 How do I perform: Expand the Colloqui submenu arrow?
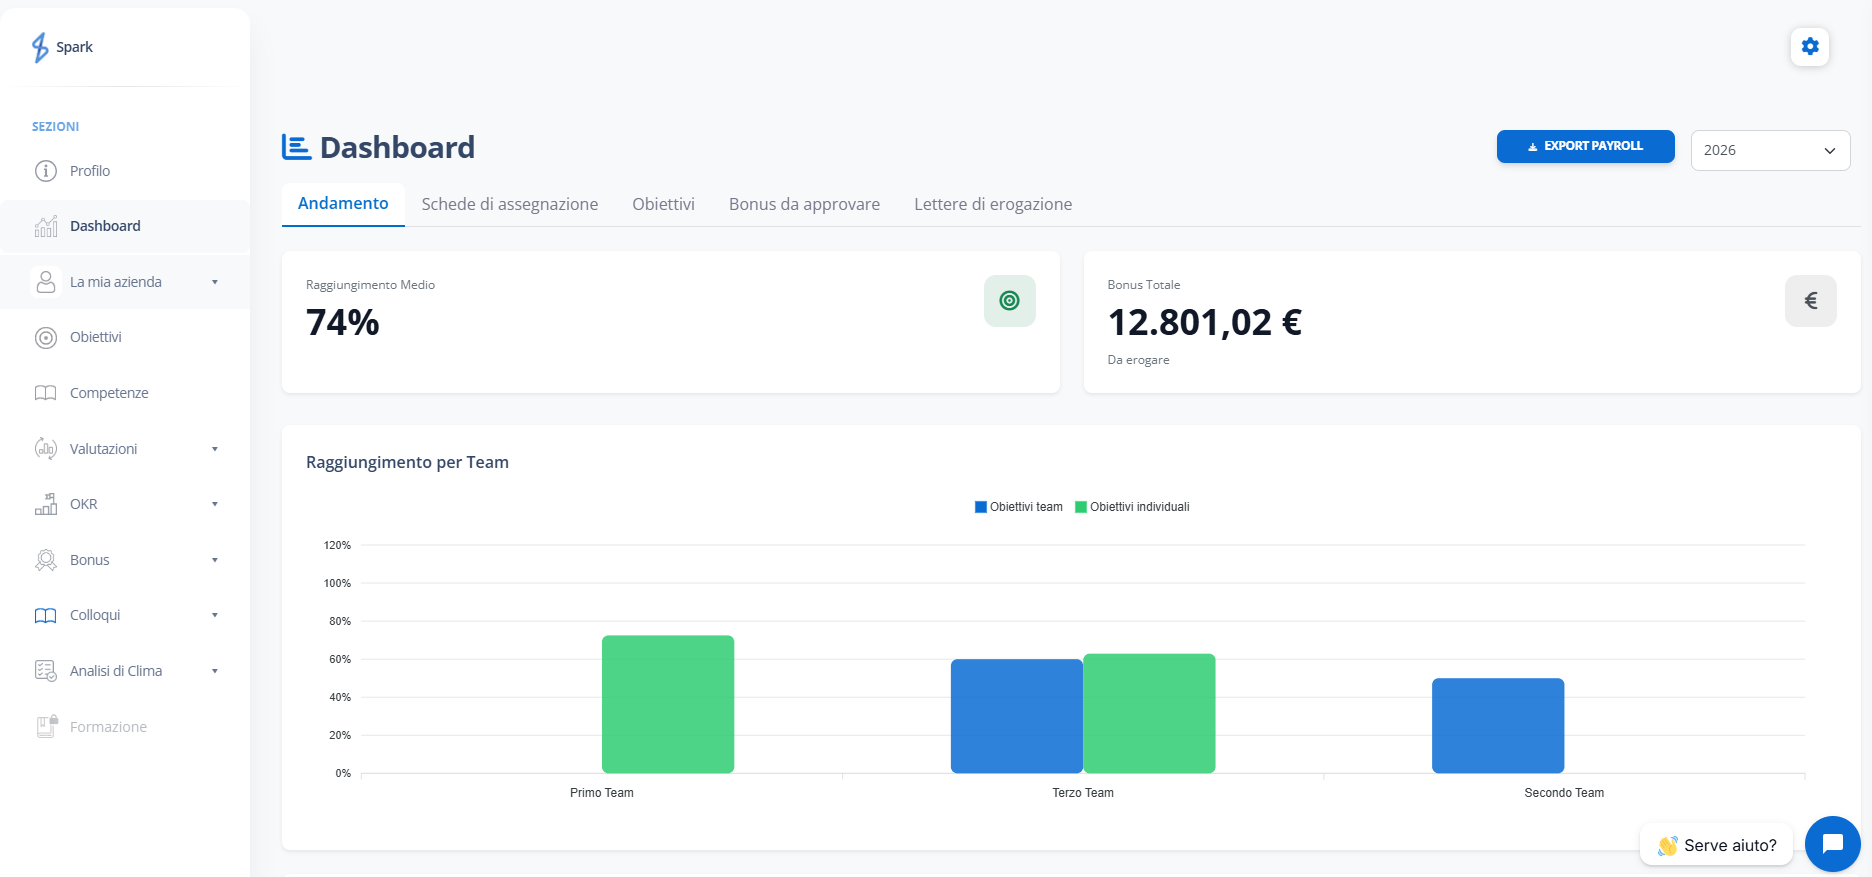(215, 615)
